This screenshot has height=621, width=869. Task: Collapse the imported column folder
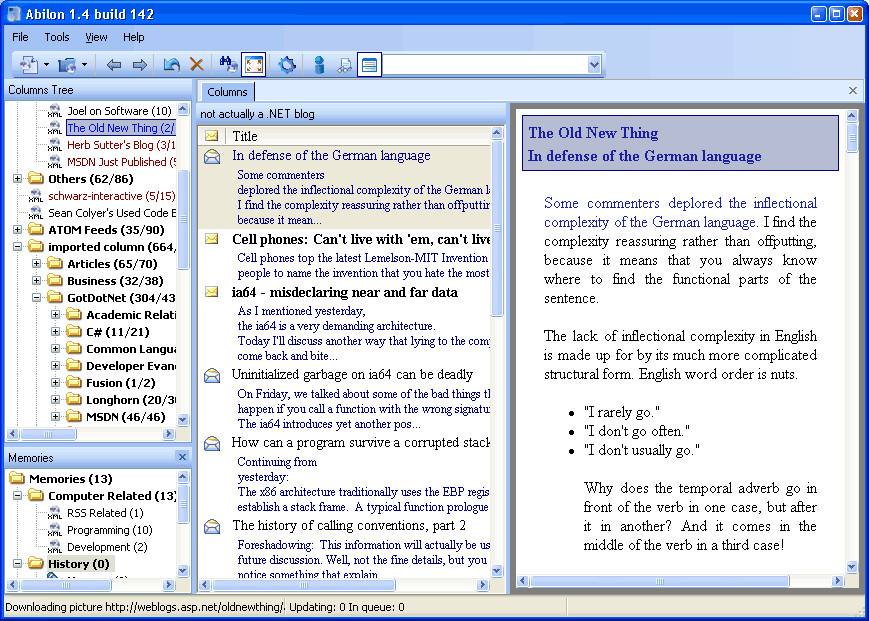click(x=18, y=247)
